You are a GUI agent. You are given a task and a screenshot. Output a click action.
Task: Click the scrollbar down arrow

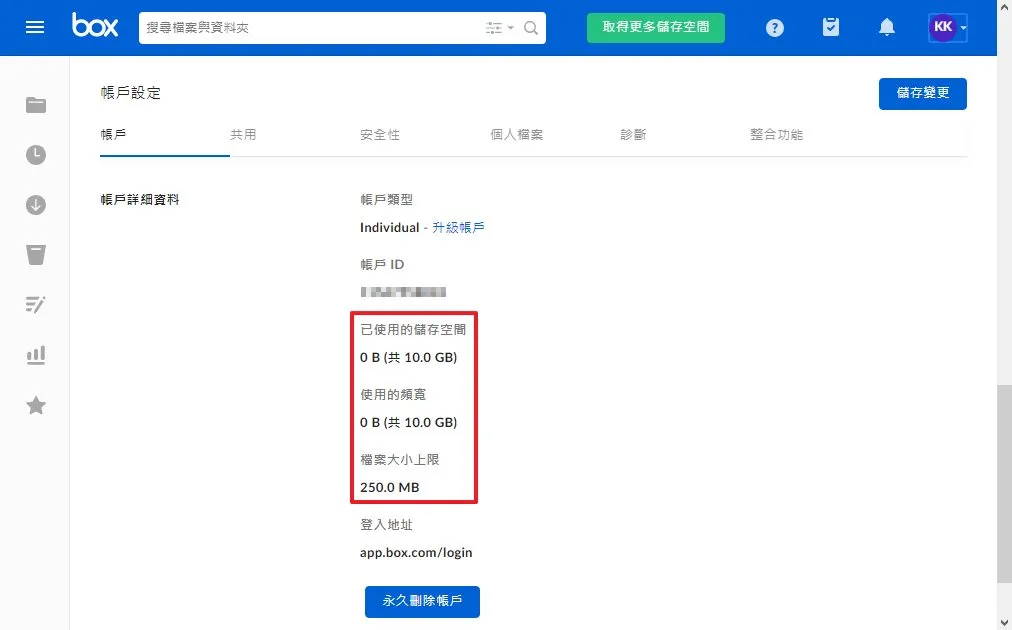[x=1004, y=624]
